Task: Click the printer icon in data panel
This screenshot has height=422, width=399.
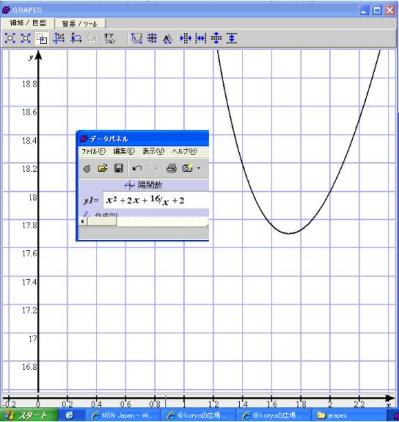Action: [x=171, y=168]
